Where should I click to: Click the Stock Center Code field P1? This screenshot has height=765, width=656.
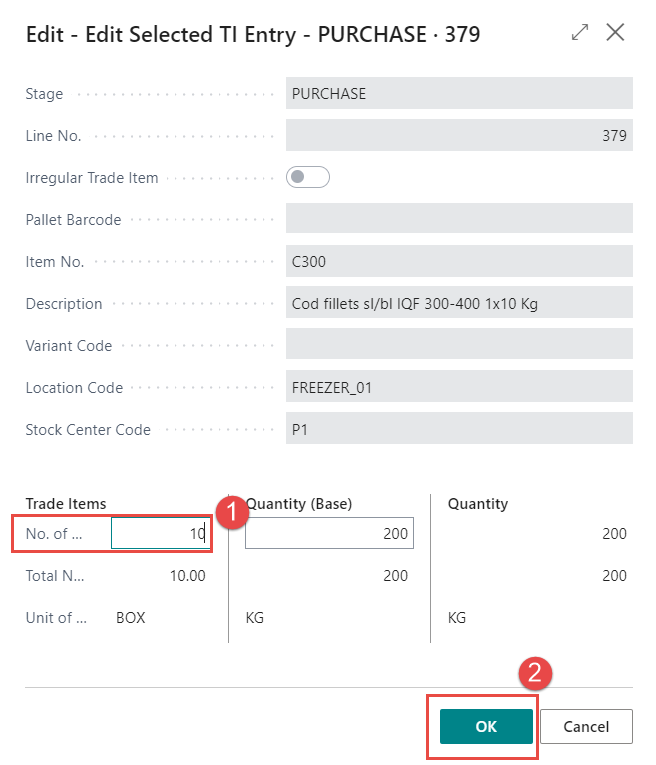459,429
